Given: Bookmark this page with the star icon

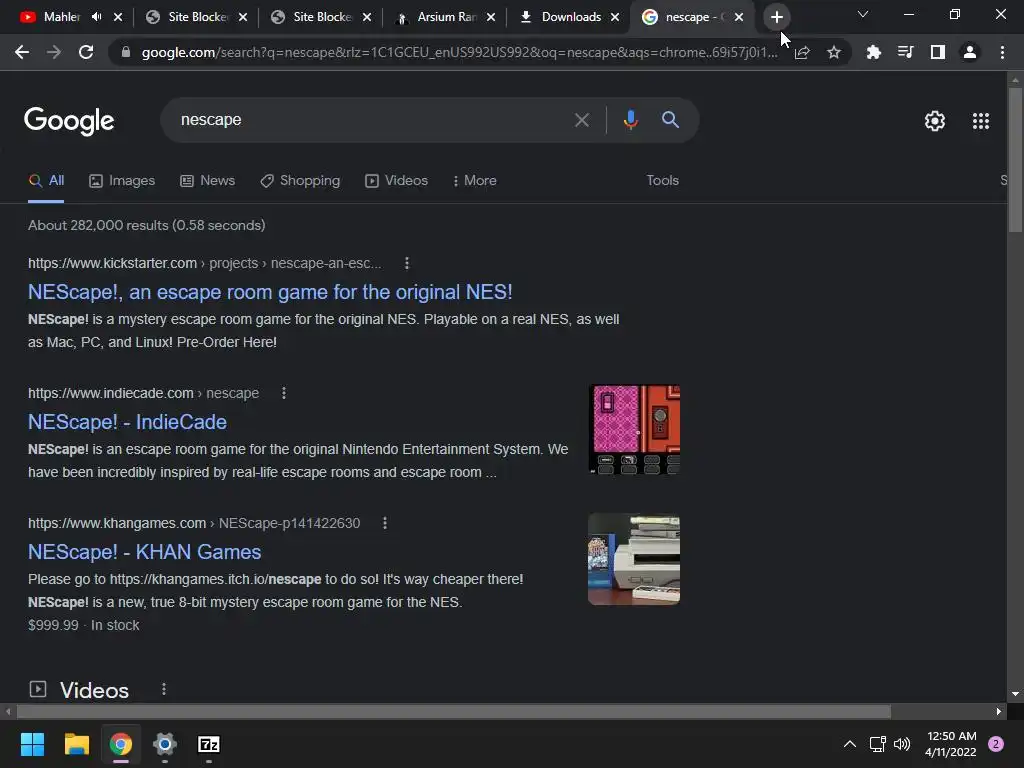Looking at the screenshot, I should coord(834,52).
